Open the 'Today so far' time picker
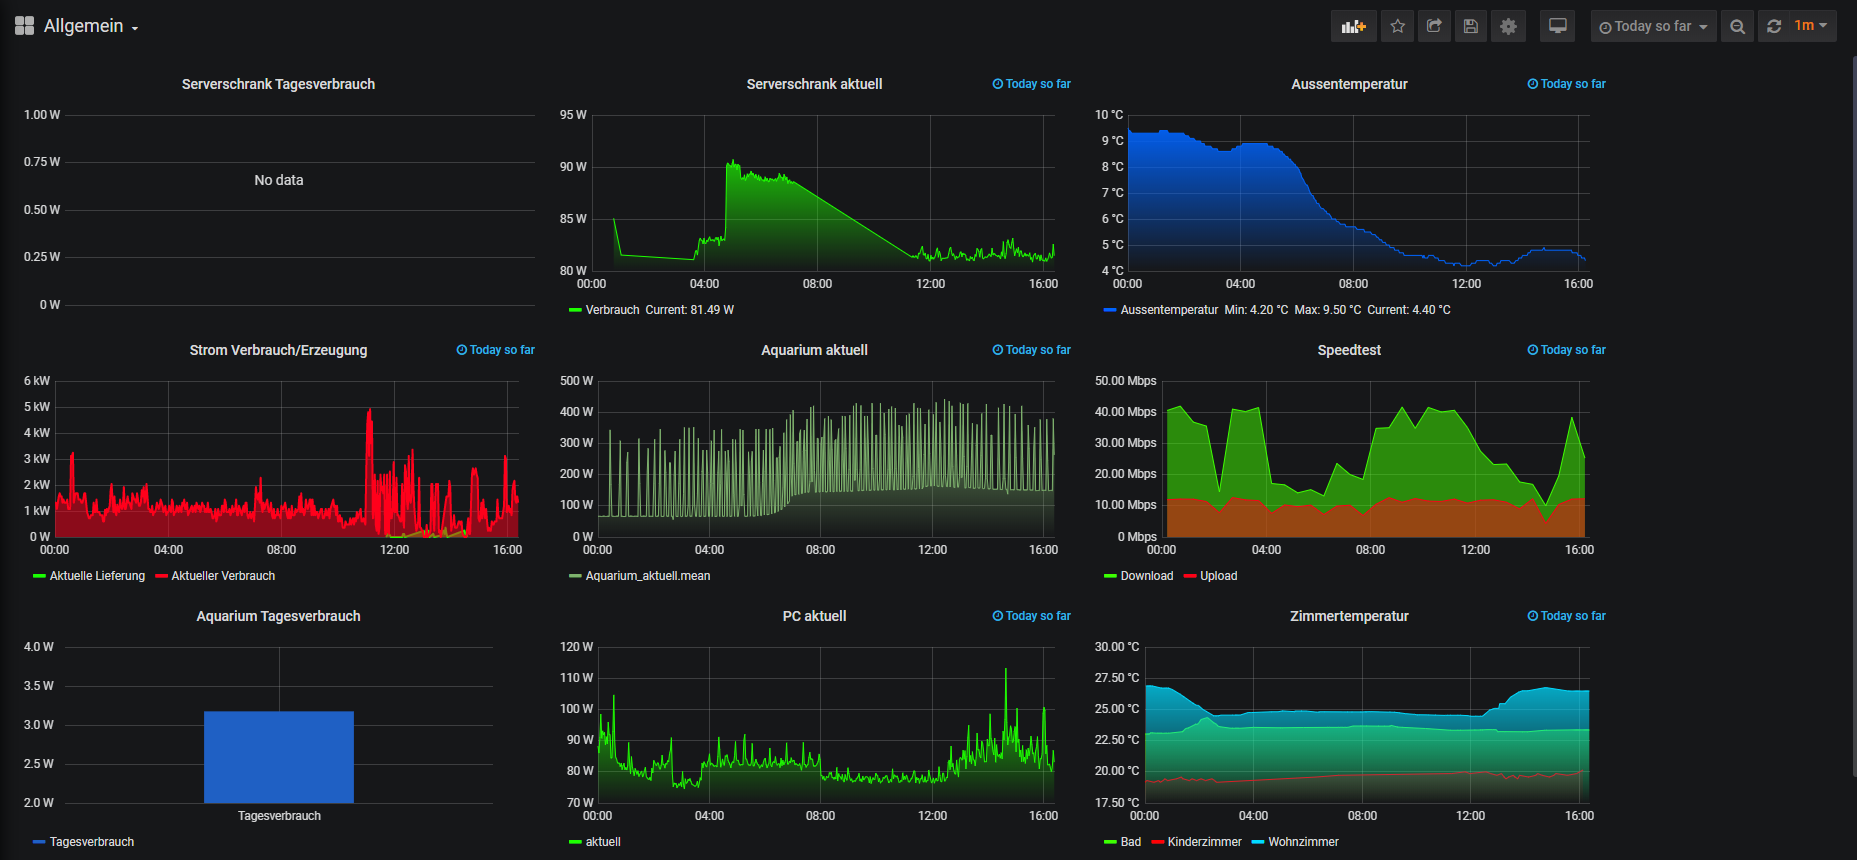The image size is (1857, 860). click(x=1653, y=26)
